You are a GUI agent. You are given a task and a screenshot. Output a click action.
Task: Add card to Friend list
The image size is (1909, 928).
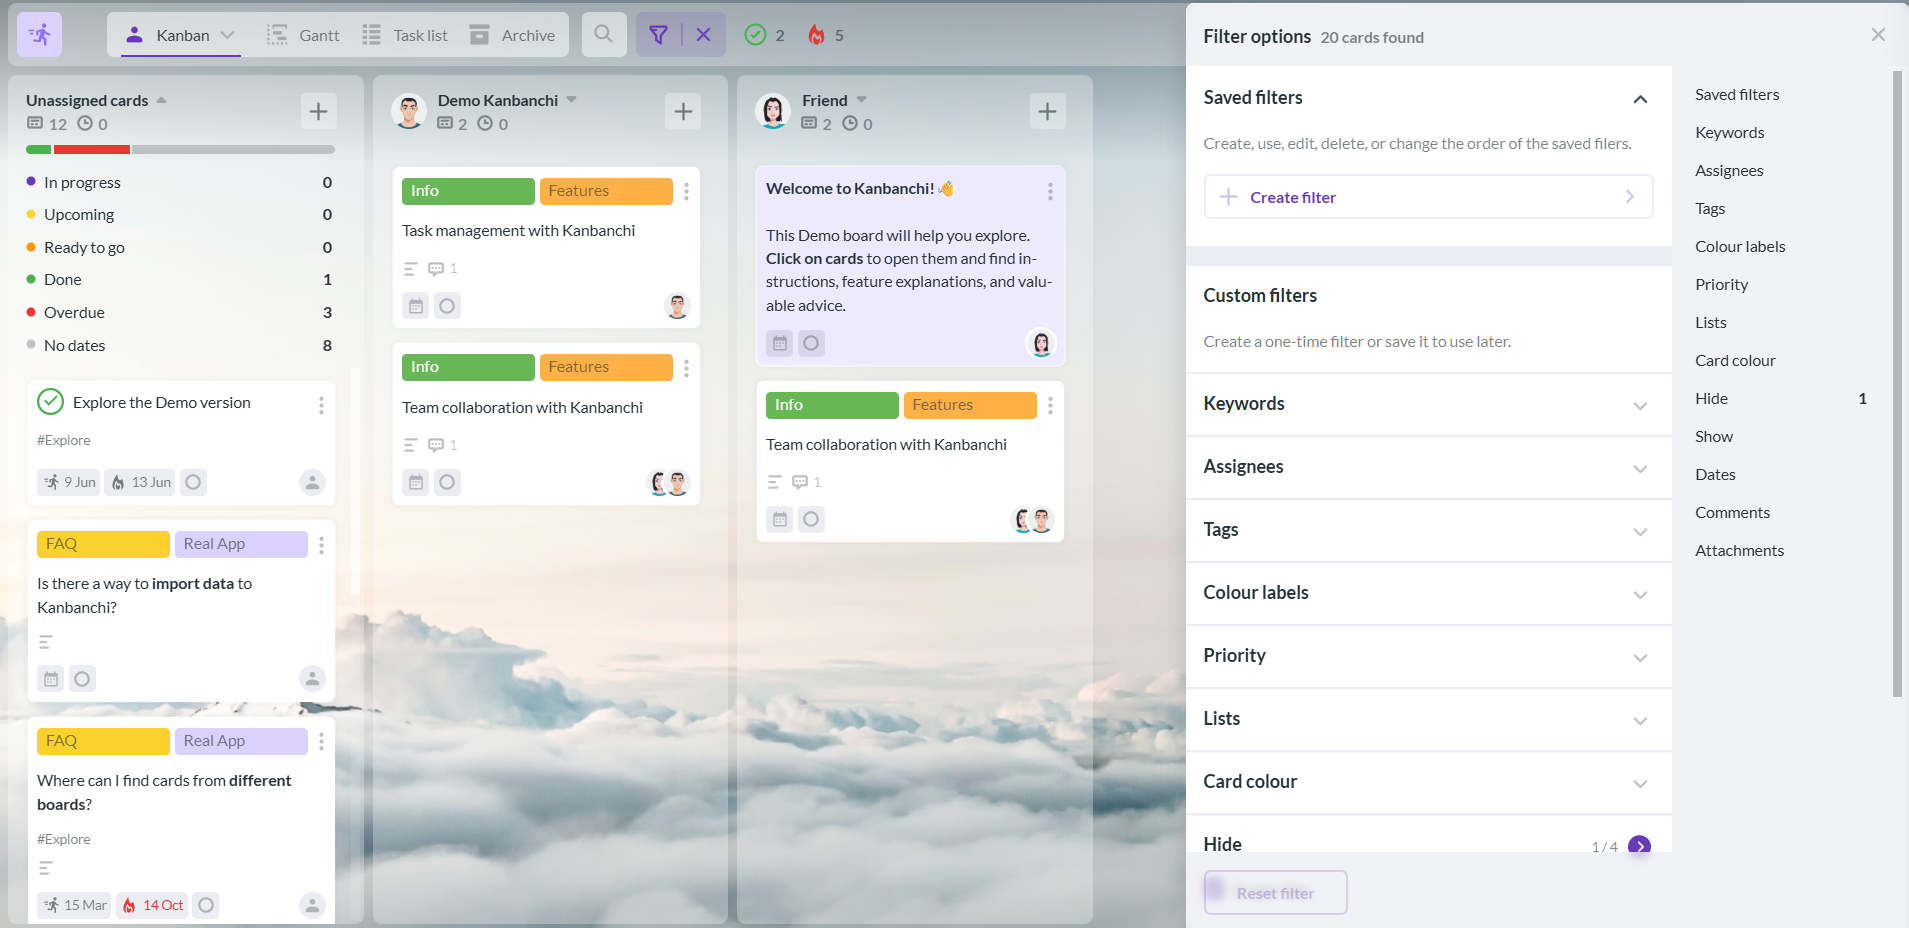click(x=1047, y=111)
